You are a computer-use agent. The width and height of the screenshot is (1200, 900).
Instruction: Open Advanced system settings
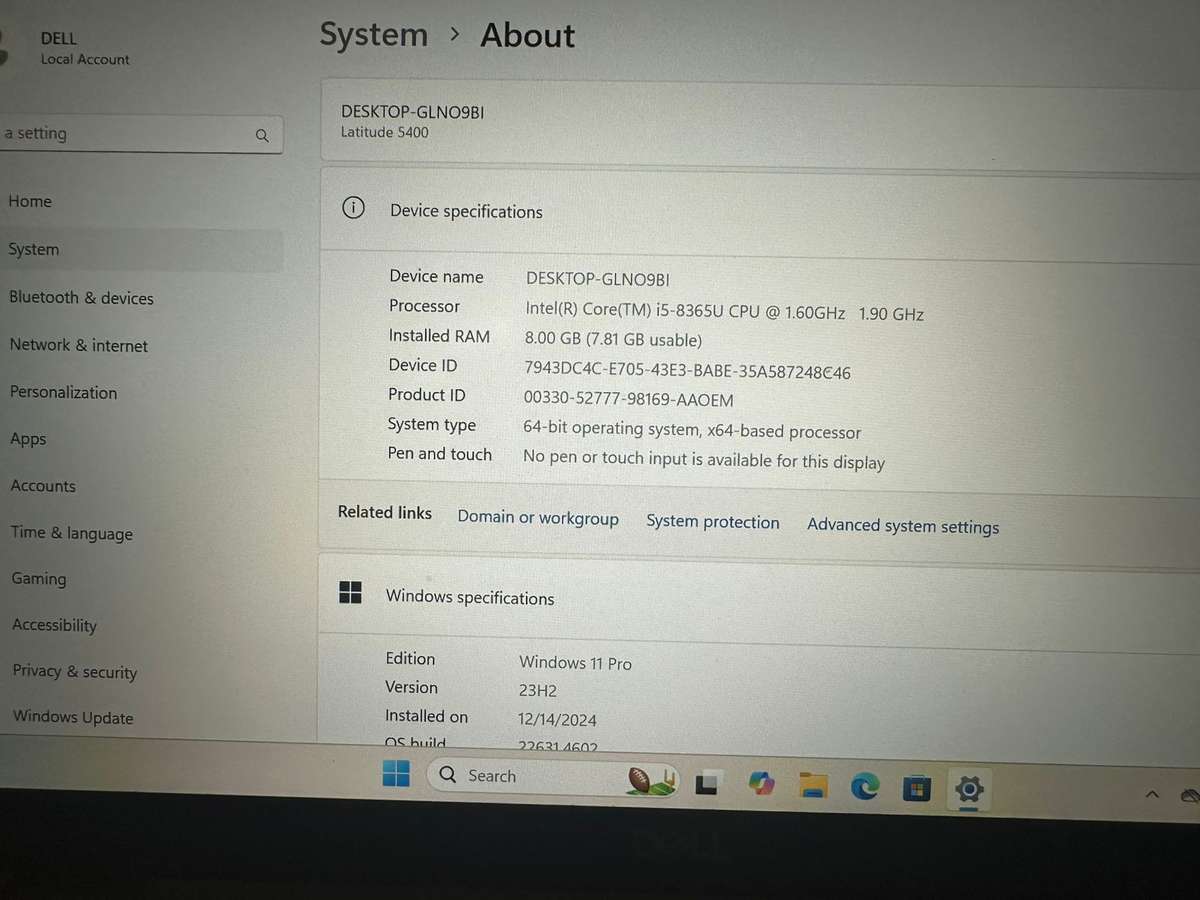point(902,526)
